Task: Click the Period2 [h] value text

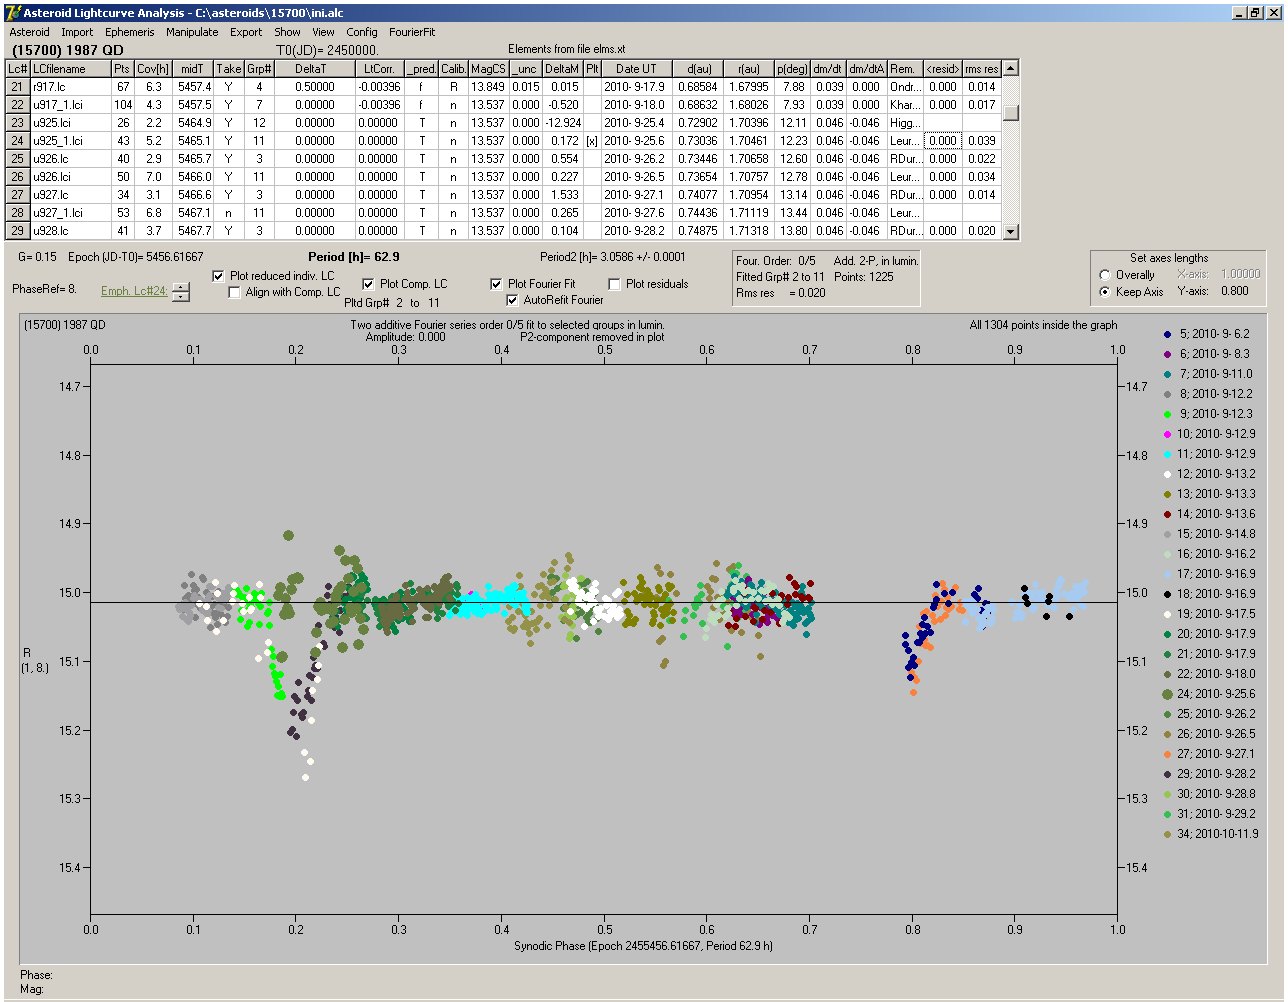Action: pyautogui.click(x=613, y=257)
